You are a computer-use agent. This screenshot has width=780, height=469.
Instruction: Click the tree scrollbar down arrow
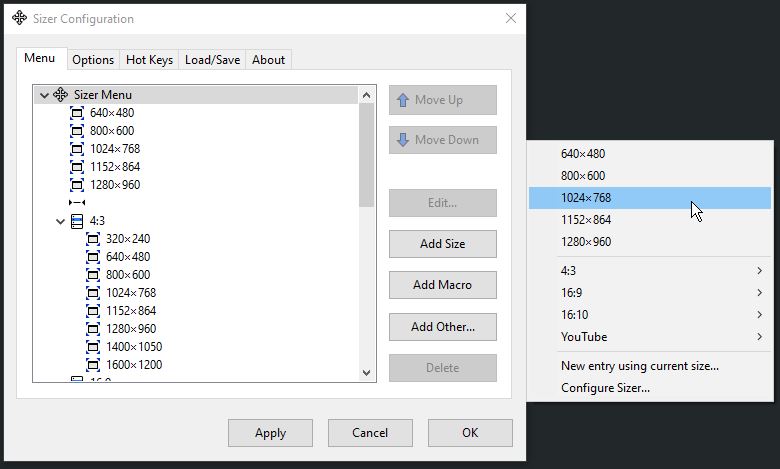tap(366, 372)
